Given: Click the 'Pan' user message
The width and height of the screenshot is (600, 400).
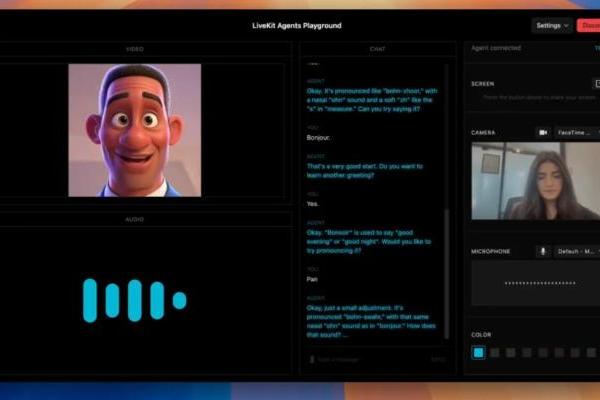Looking at the screenshot, I should coord(312,279).
